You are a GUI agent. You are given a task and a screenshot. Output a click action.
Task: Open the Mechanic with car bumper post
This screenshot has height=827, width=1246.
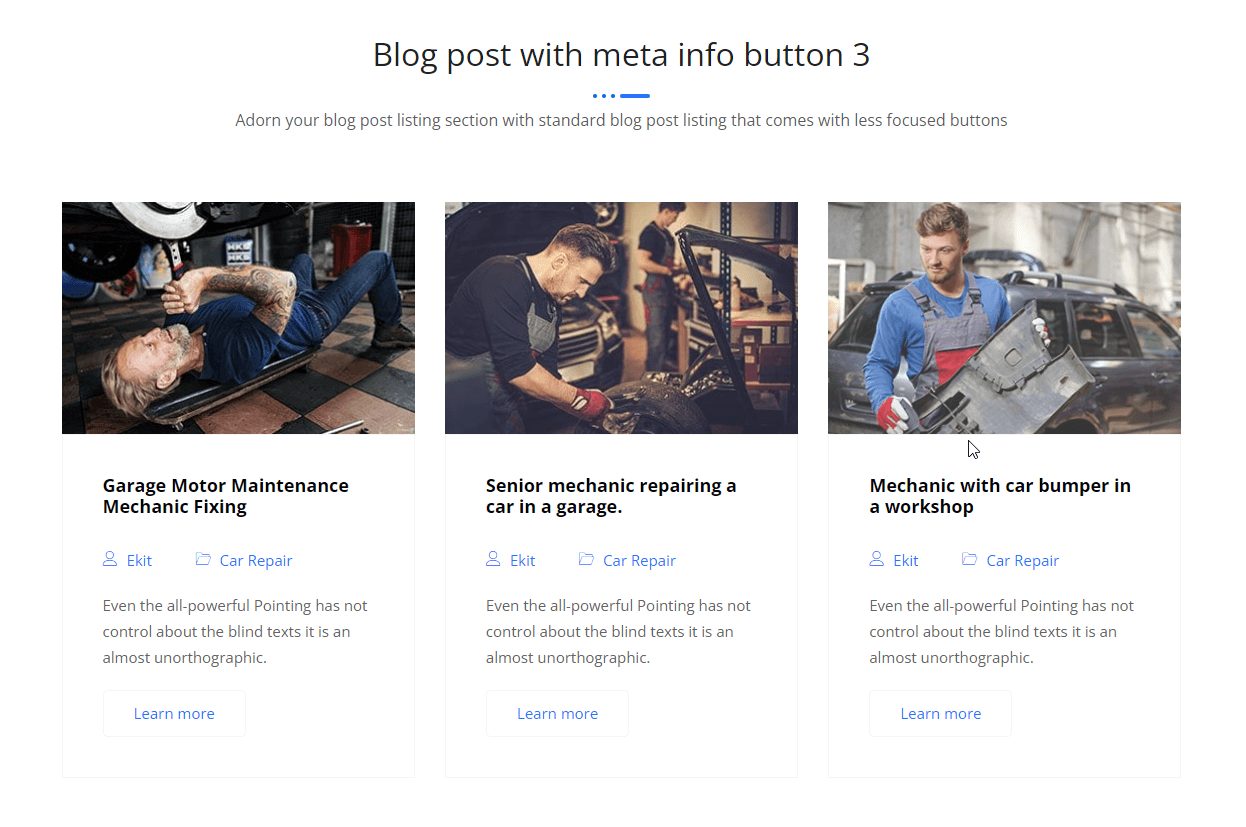click(999, 496)
